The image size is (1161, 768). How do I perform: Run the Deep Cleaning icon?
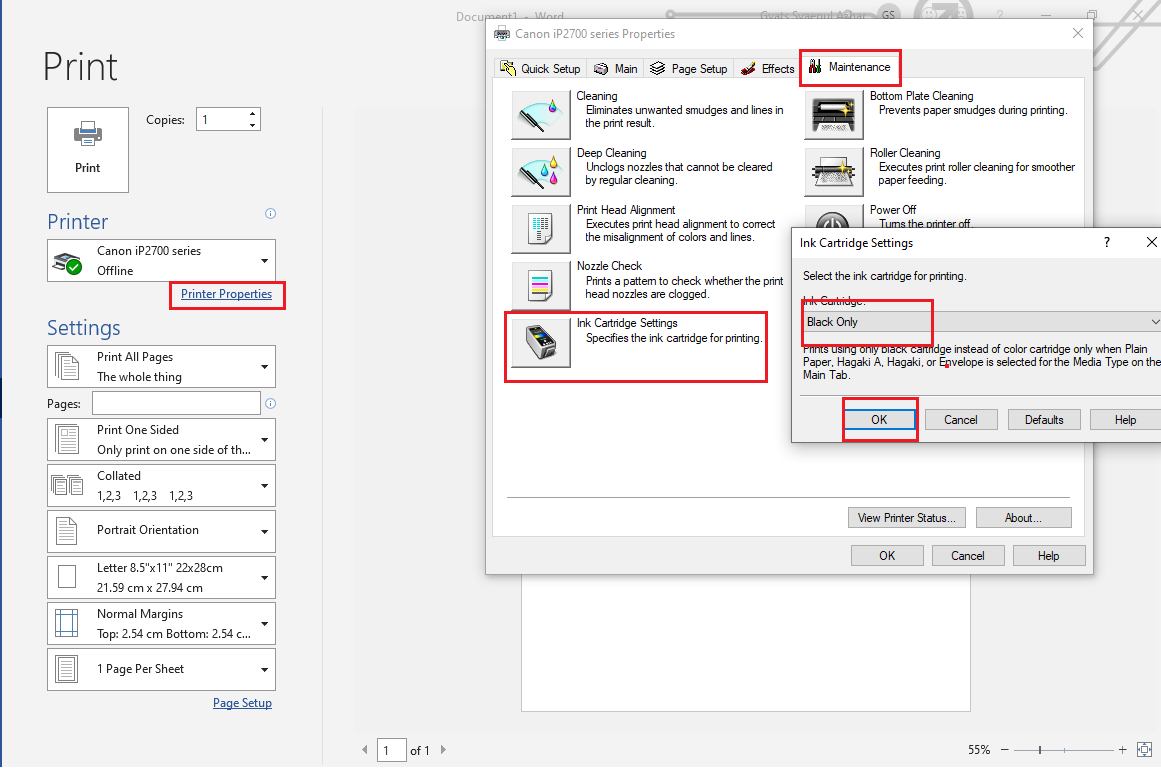(x=541, y=172)
